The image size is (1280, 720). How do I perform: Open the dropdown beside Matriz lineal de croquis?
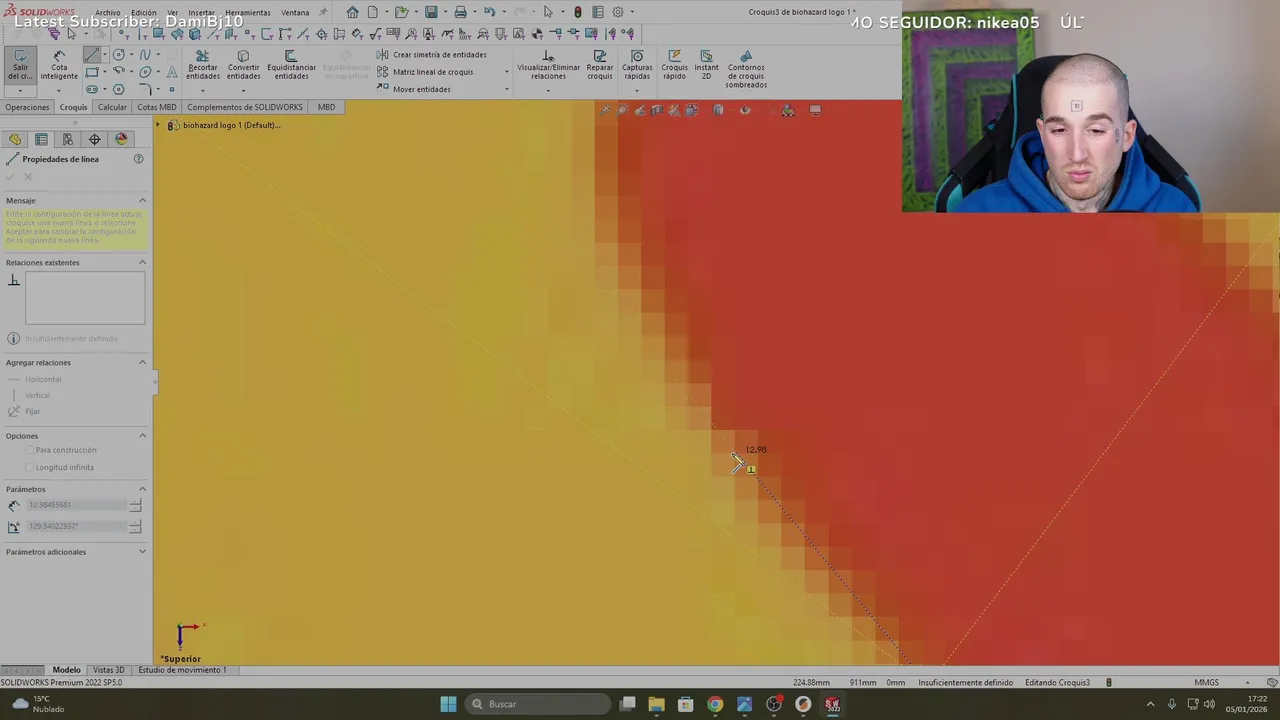click(506, 72)
